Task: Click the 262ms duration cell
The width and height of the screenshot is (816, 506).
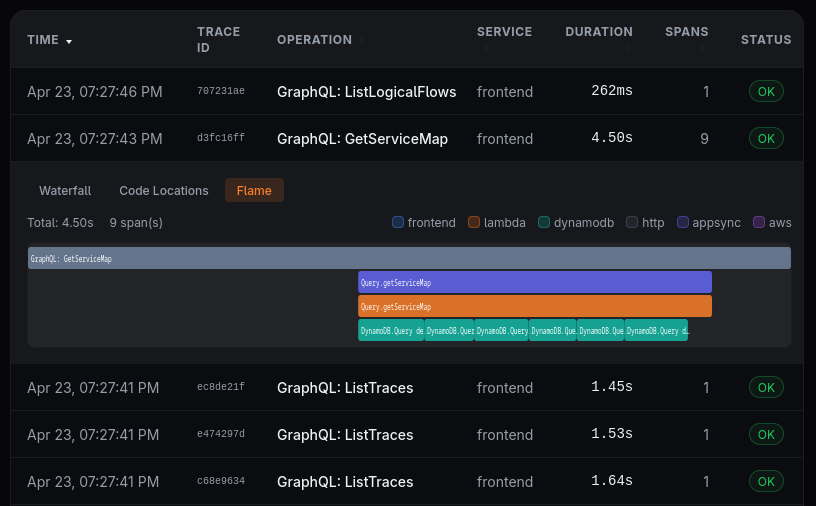Action: [612, 91]
